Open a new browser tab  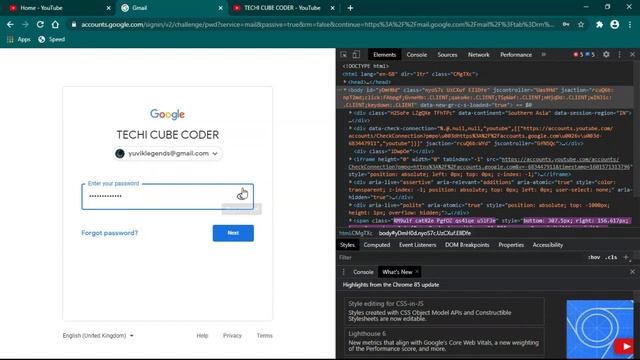[x=350, y=8]
